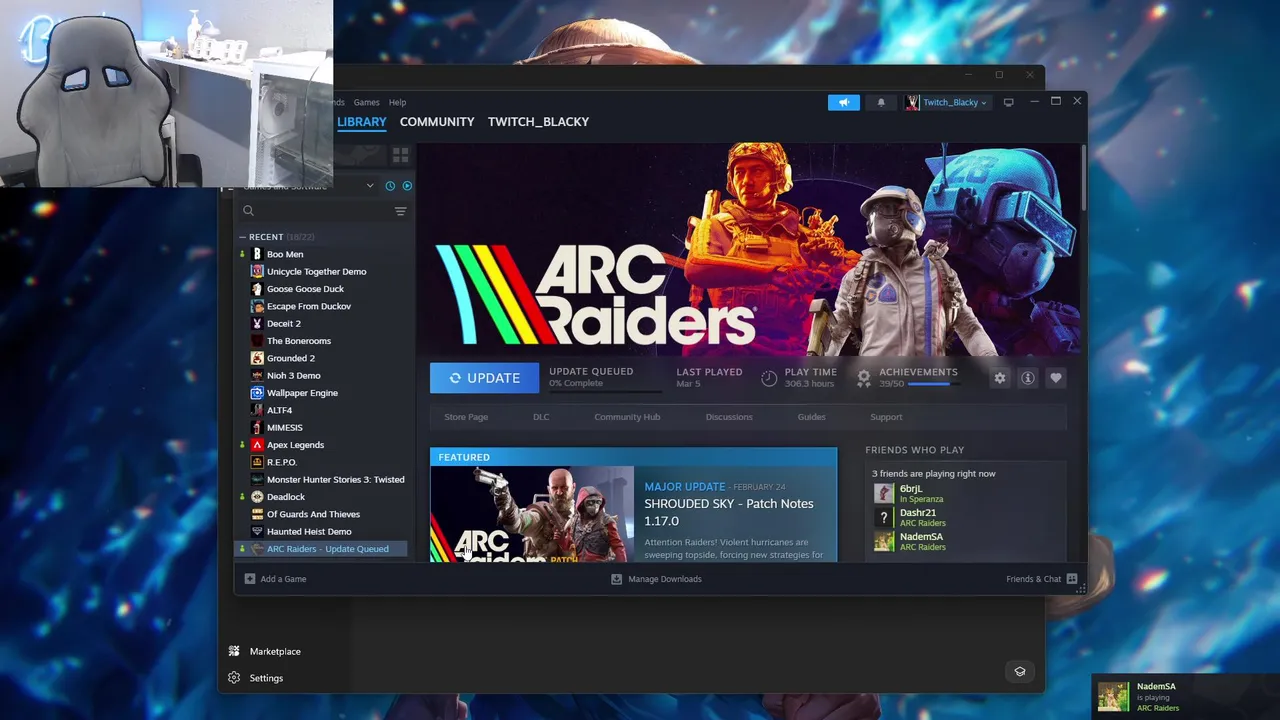
Task: Click Grounded 2 game icon
Action: tap(257, 358)
